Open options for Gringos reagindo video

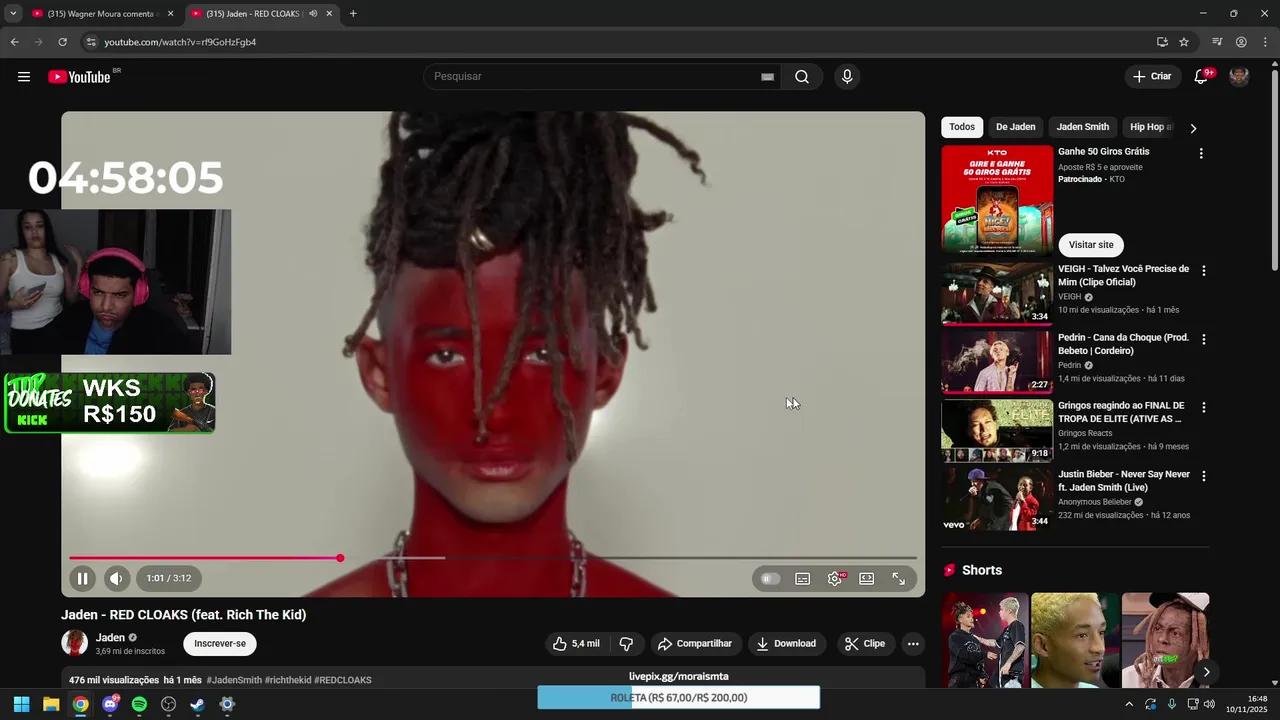pyautogui.click(x=1203, y=408)
